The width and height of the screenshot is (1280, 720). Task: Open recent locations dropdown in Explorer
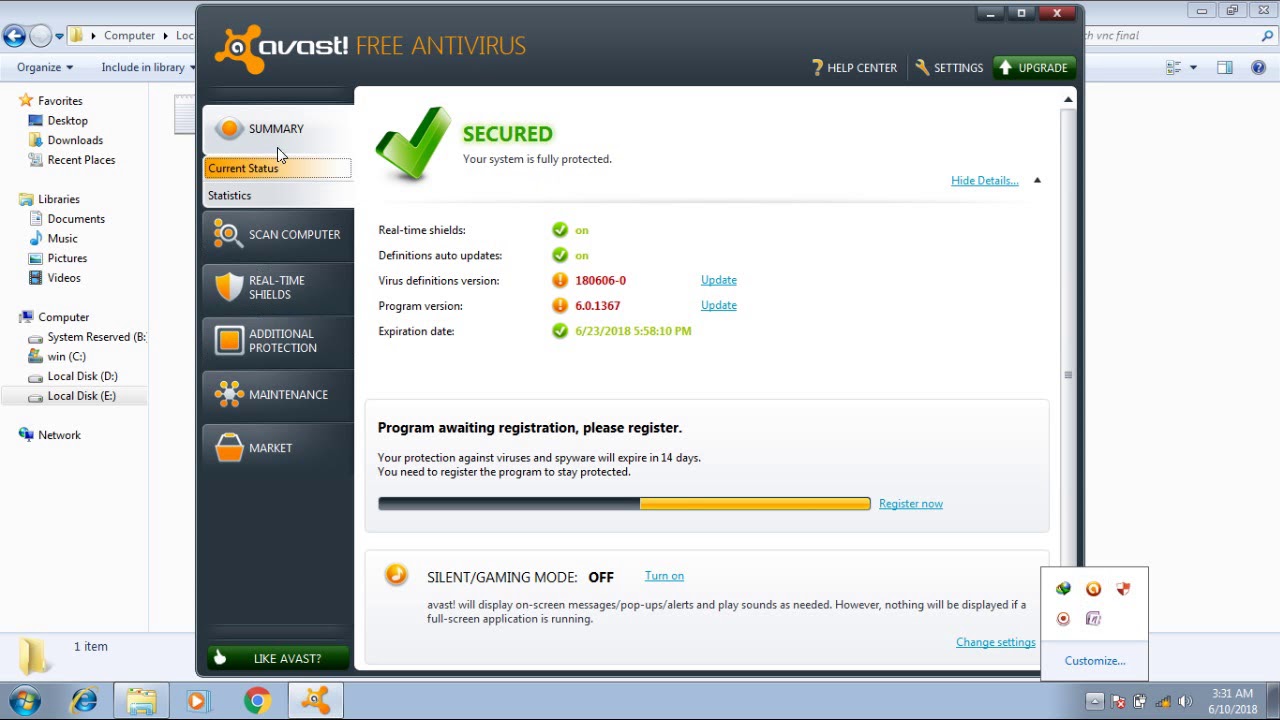(59, 36)
